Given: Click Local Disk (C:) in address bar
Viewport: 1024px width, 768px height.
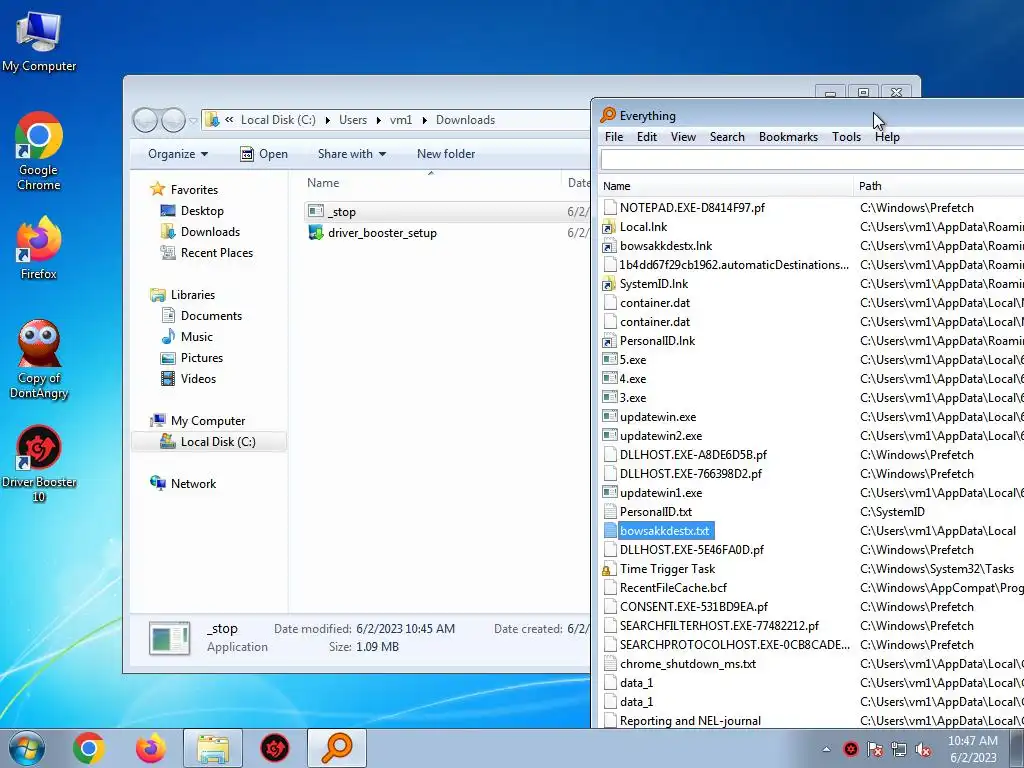Looking at the screenshot, I should tap(278, 120).
